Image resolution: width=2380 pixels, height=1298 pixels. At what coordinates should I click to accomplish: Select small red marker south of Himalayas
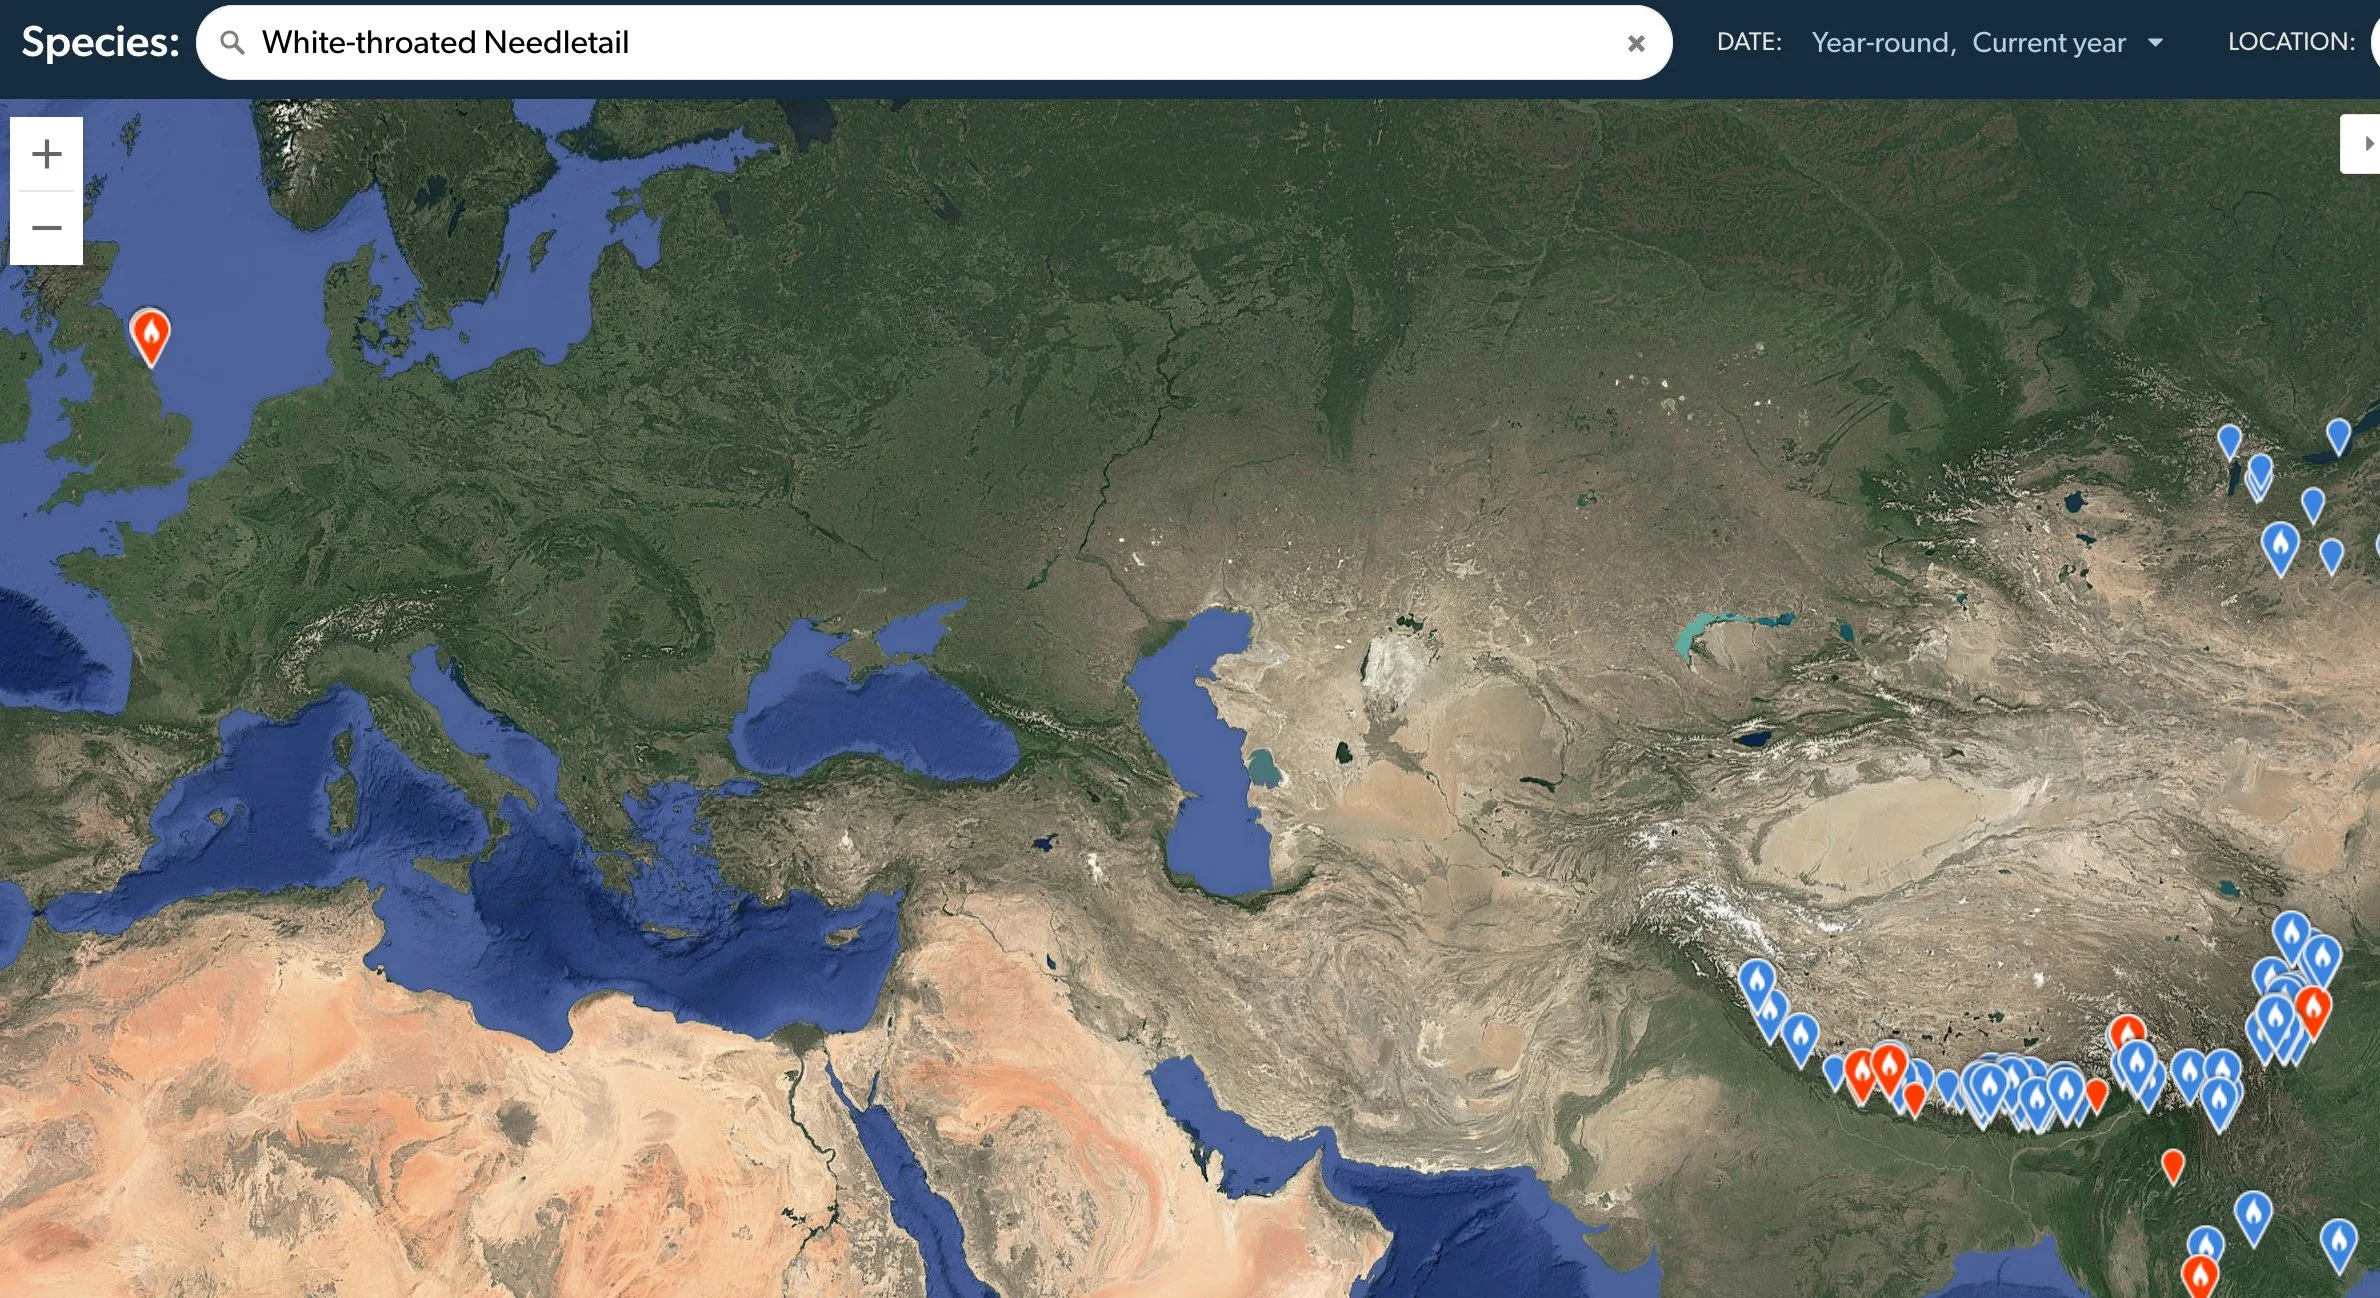point(2172,1164)
